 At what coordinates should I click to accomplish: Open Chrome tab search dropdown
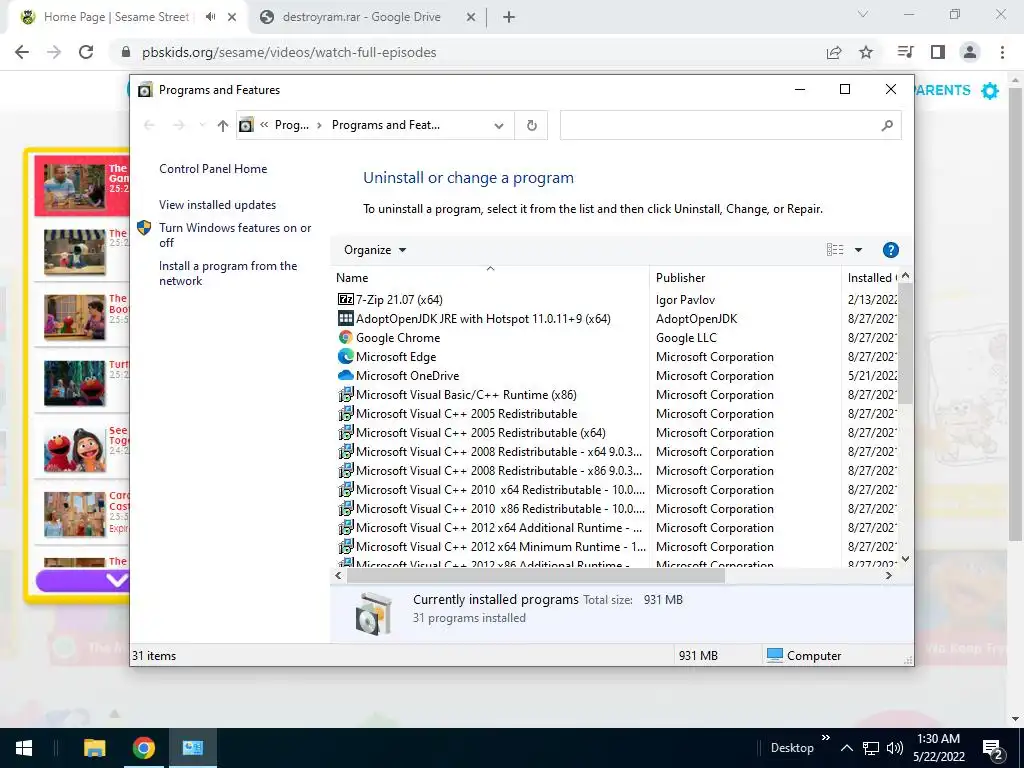[863, 14]
